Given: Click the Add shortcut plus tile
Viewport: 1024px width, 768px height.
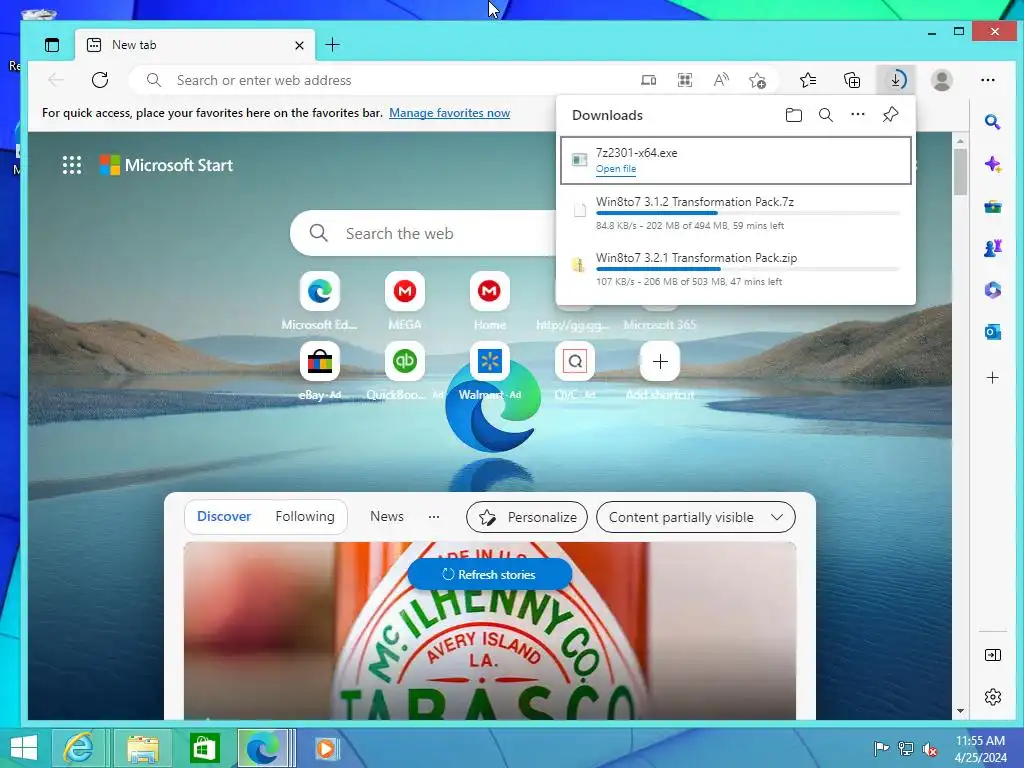Looking at the screenshot, I should 660,361.
